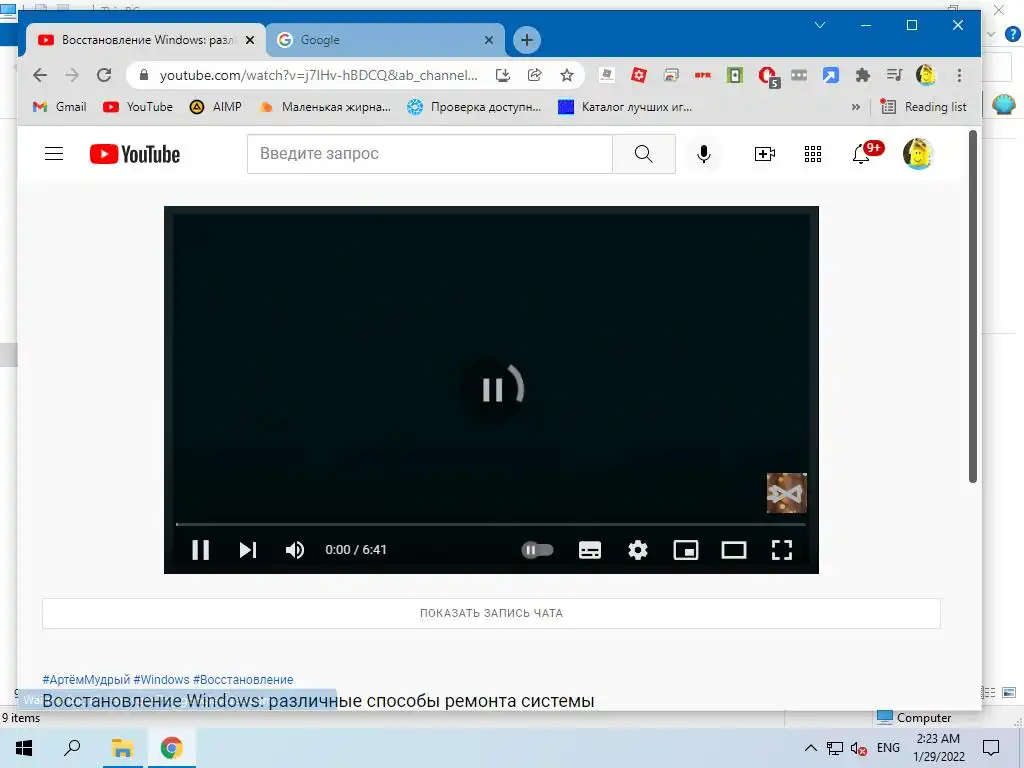
Task: Open File Explorer from the taskbar
Action: [122, 748]
